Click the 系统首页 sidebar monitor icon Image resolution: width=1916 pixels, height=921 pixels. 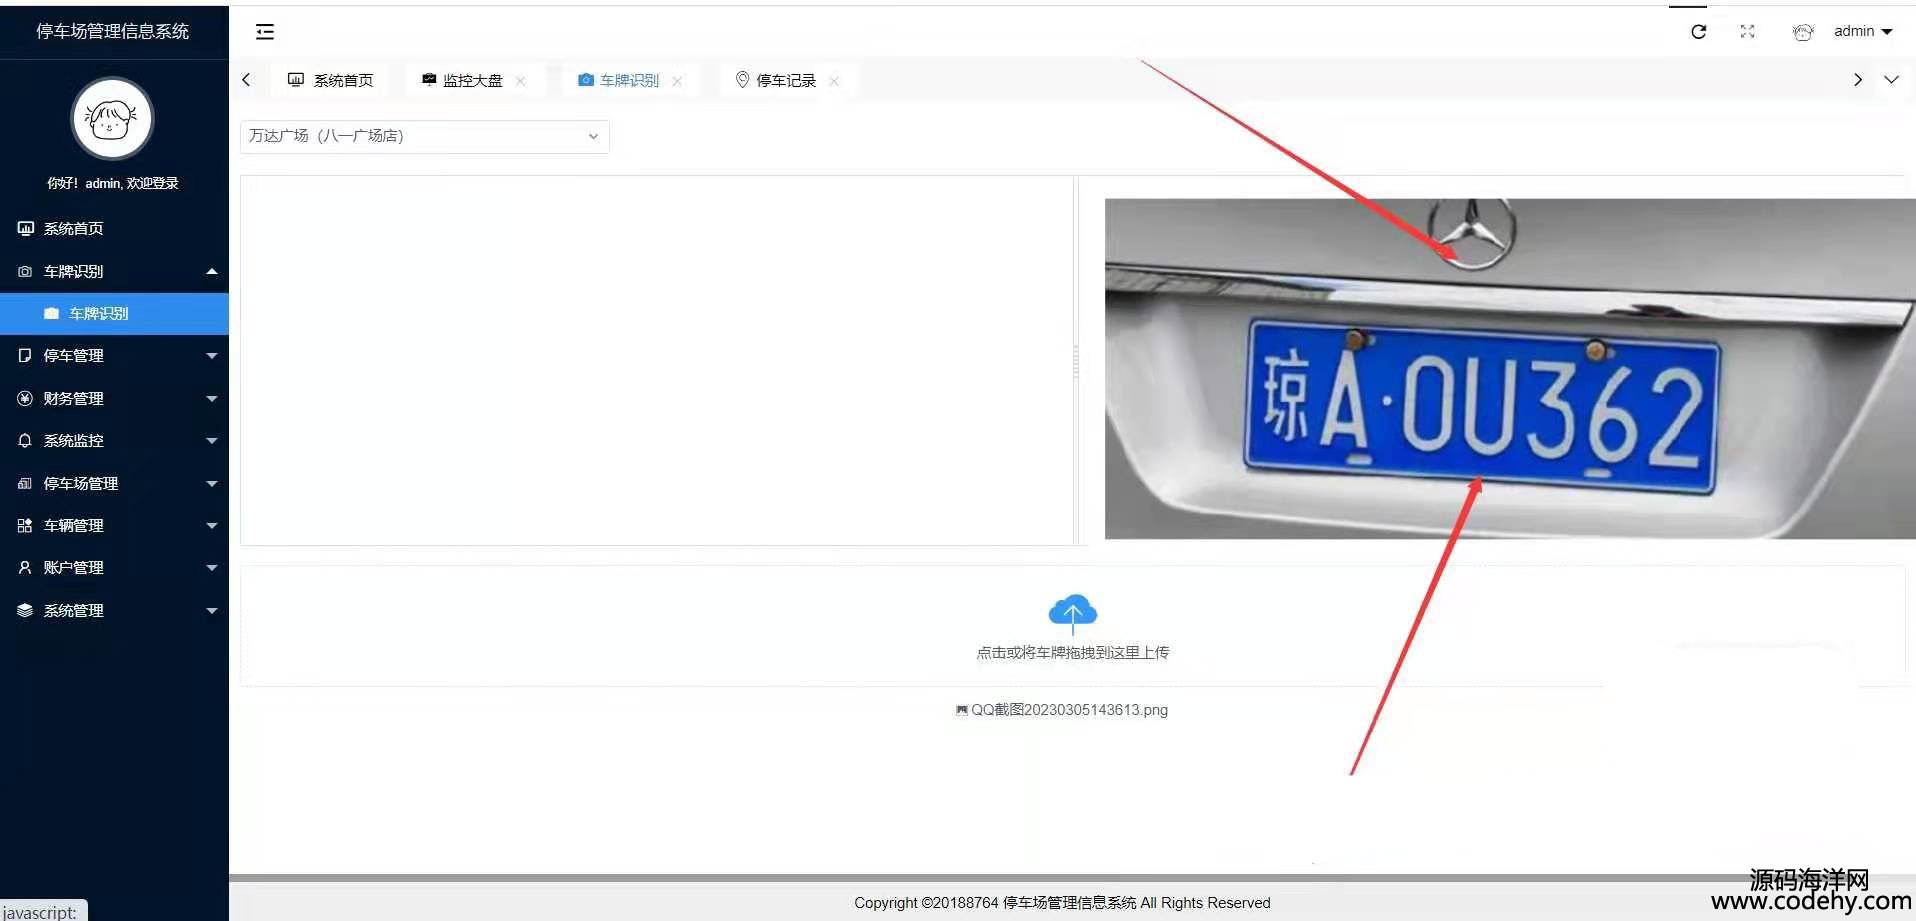click(x=25, y=229)
